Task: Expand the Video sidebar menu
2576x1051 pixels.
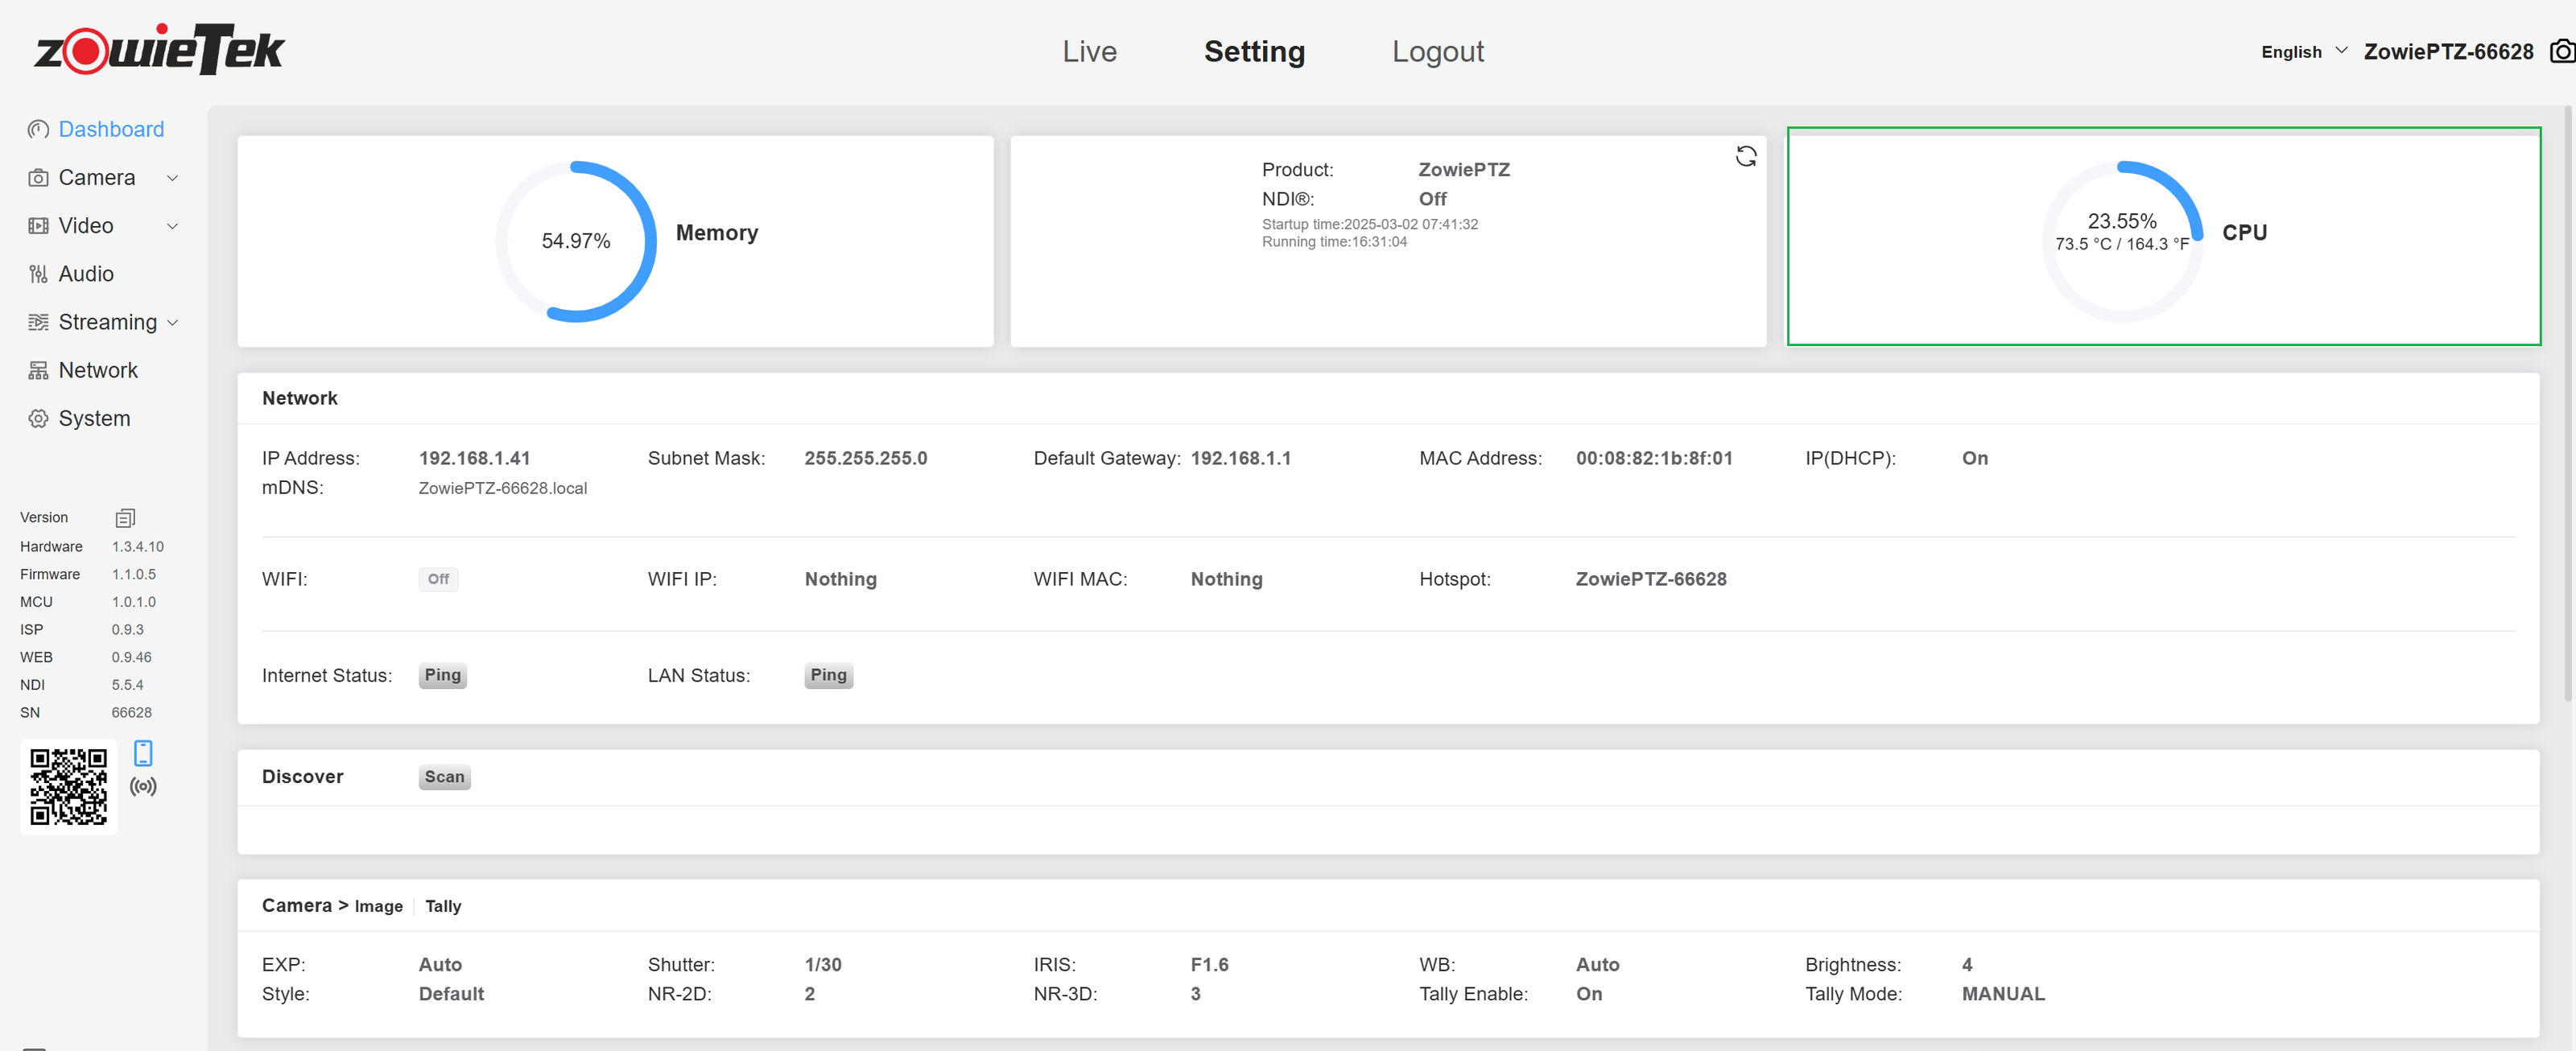Action: tap(86, 226)
